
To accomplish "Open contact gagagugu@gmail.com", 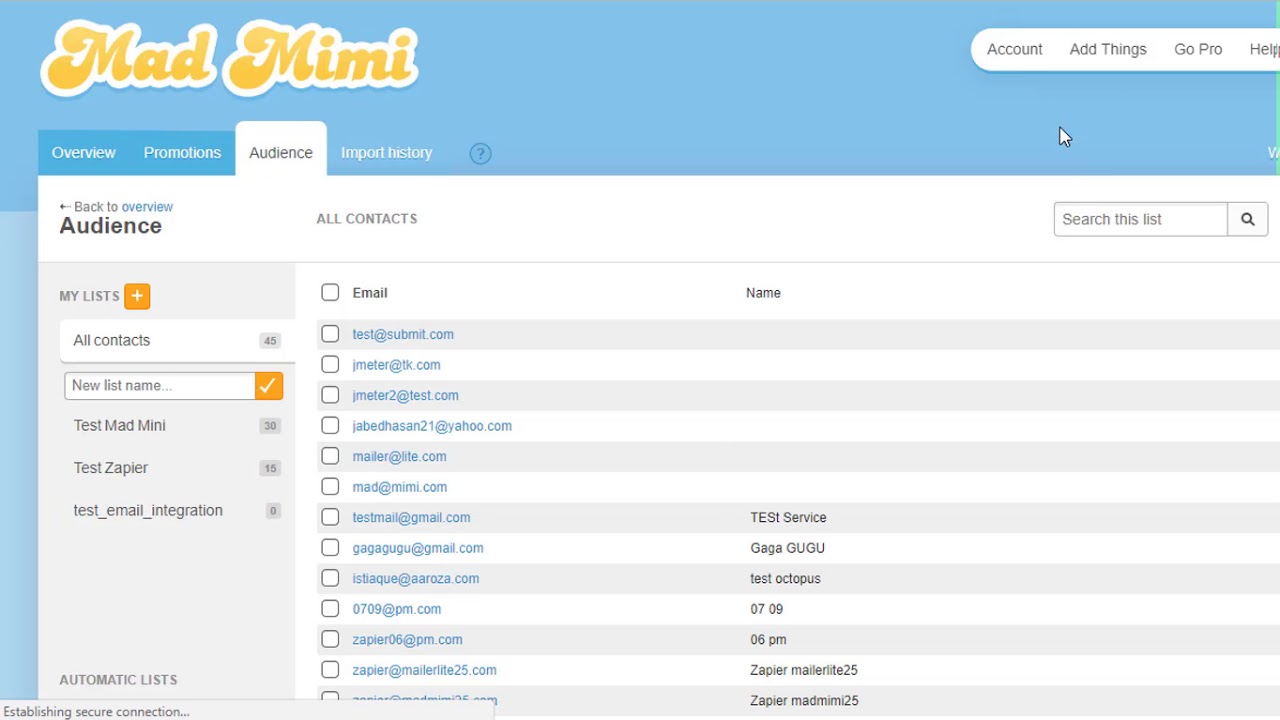I will (x=418, y=548).
